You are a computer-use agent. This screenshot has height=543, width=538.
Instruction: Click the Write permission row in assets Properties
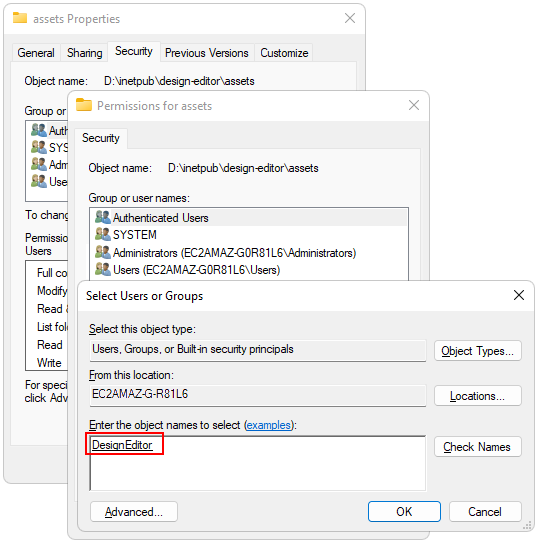tap(49, 363)
